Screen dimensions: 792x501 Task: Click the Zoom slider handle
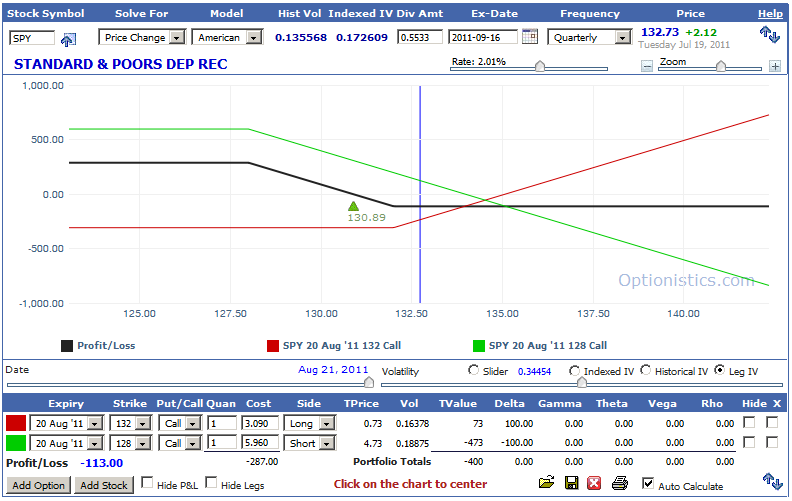click(721, 66)
